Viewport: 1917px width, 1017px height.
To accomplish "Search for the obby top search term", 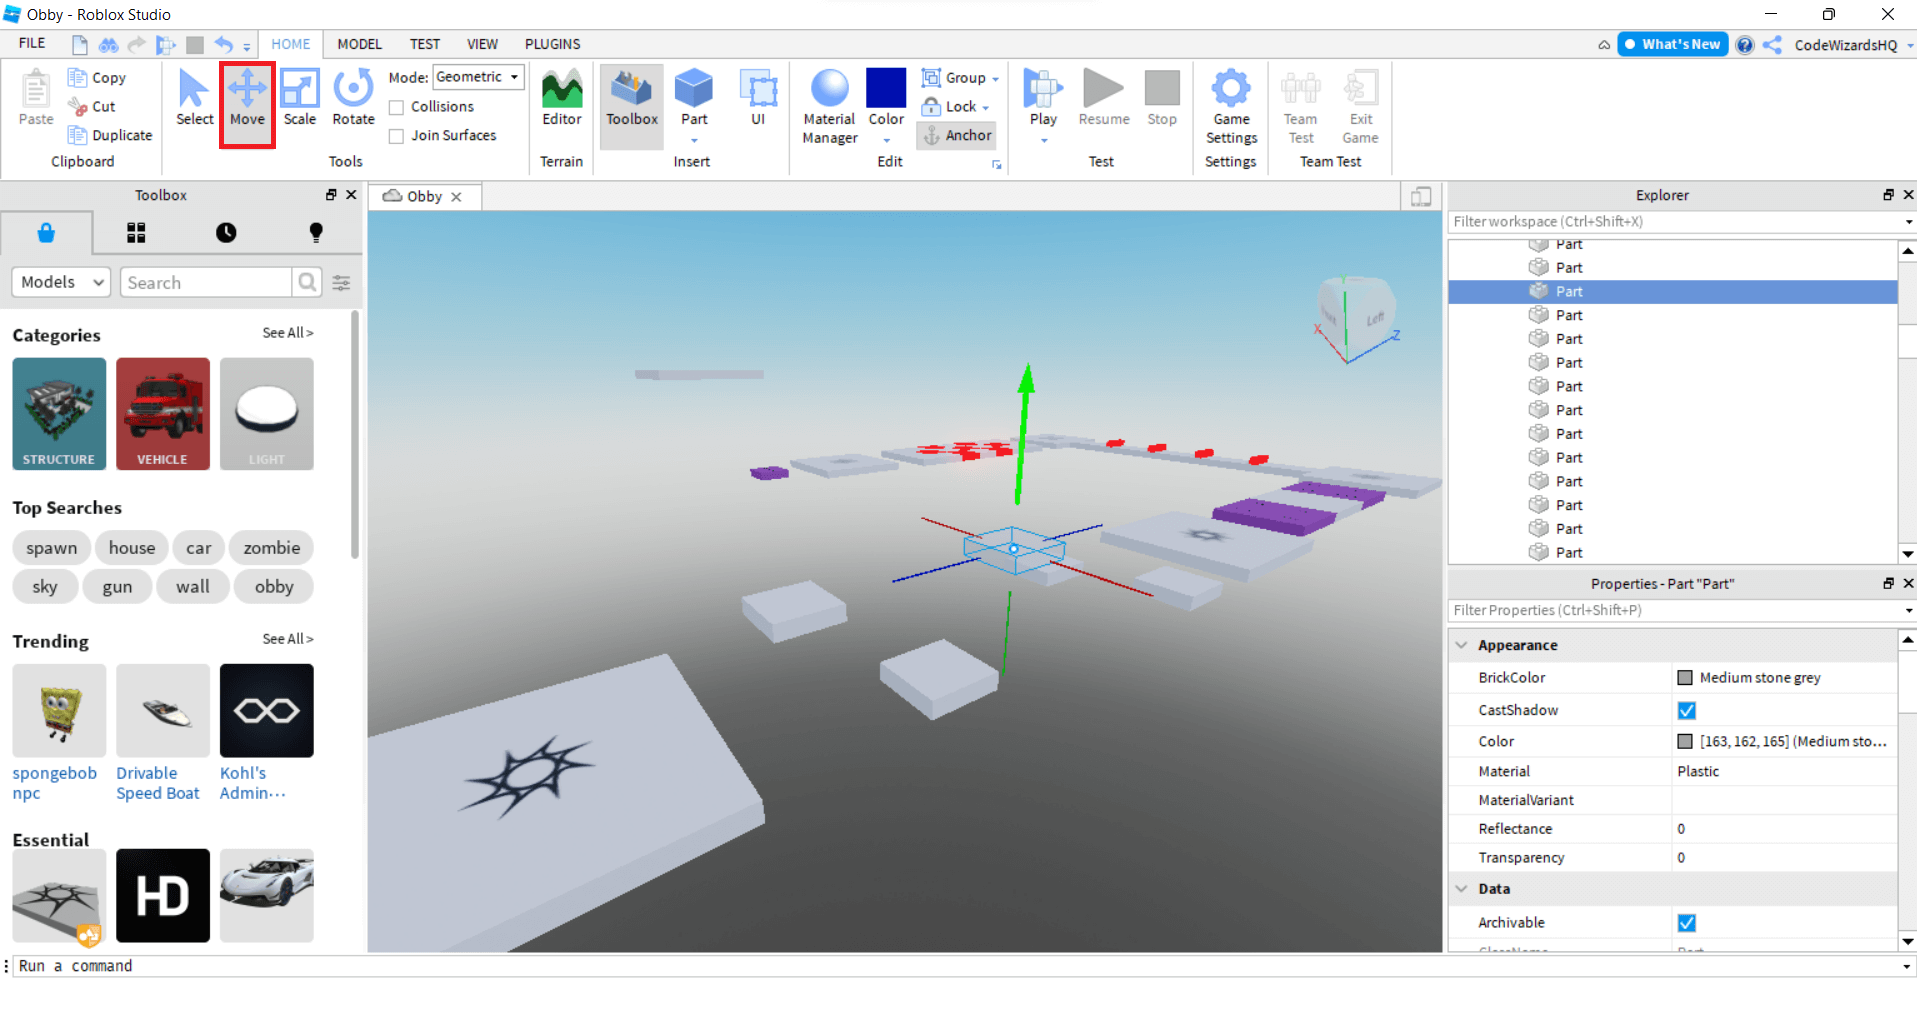I will click(273, 587).
